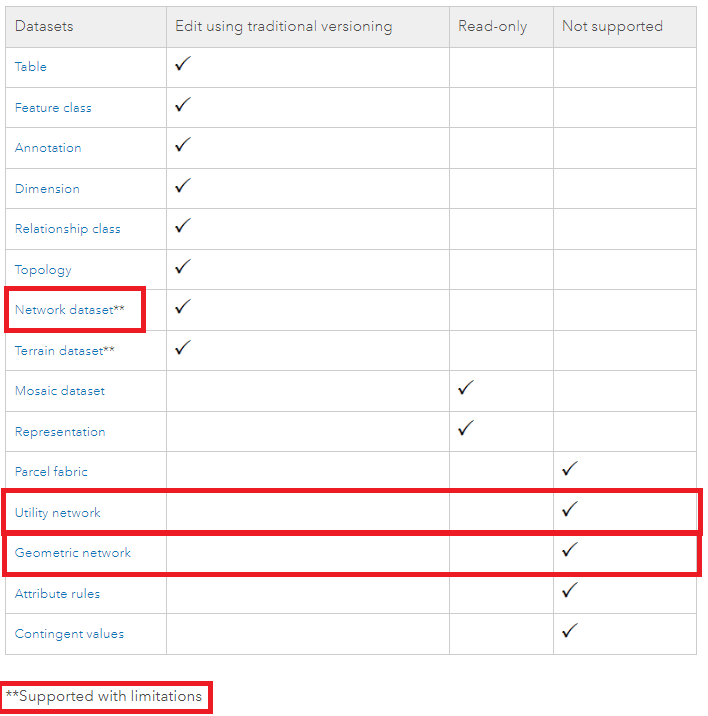
Task: Open the Annotation link
Action: pyautogui.click(x=48, y=148)
